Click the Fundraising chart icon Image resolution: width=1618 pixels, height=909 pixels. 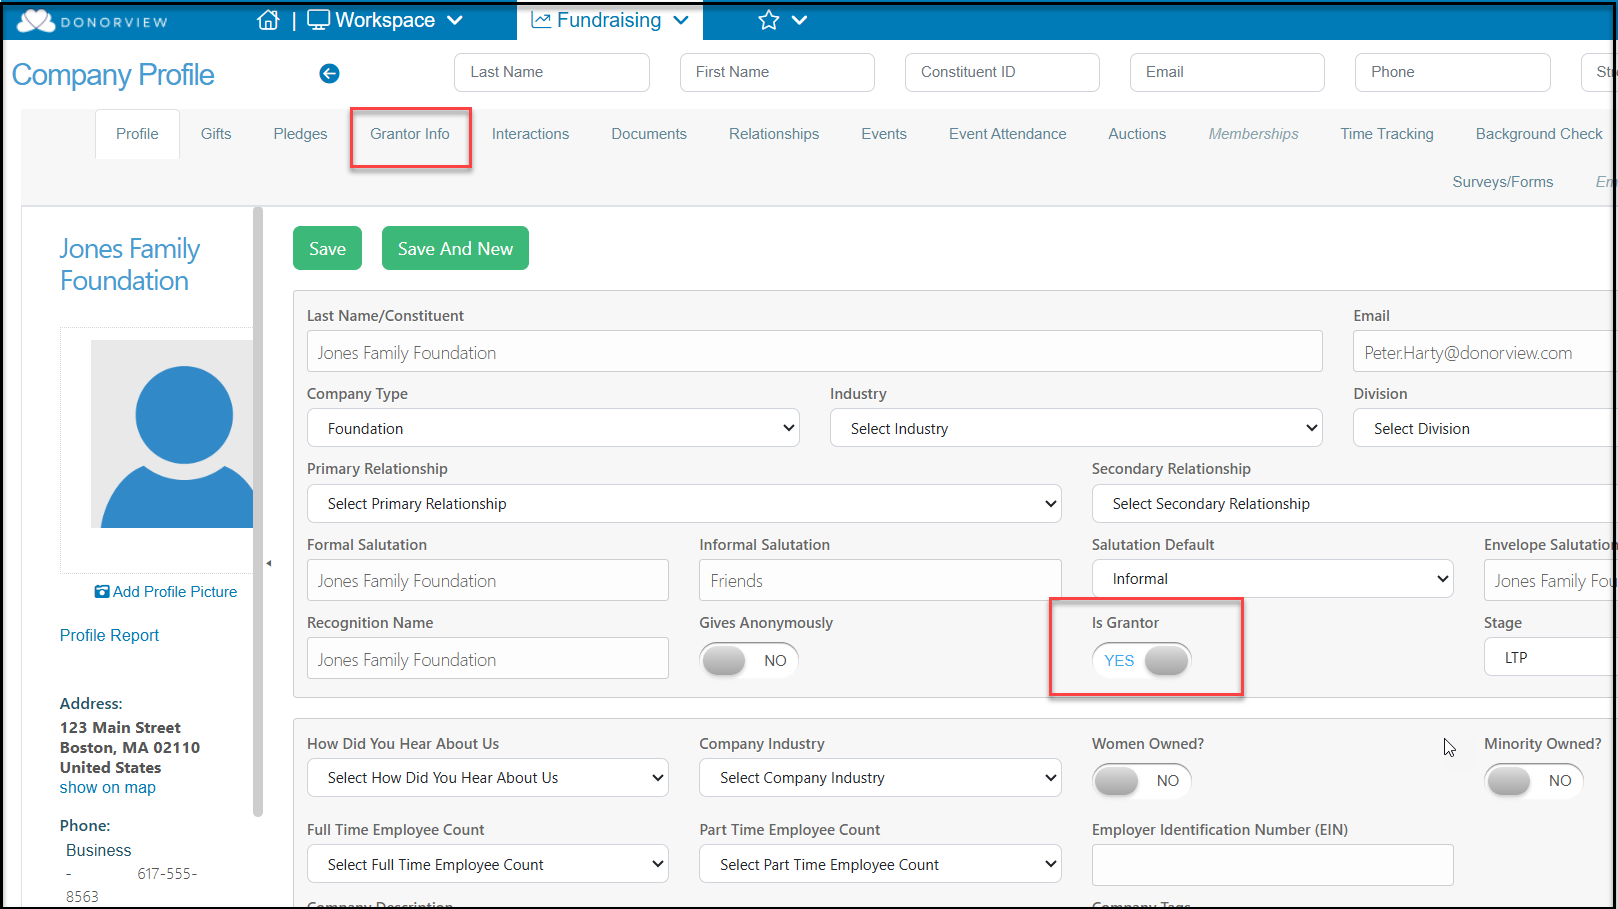point(541,20)
